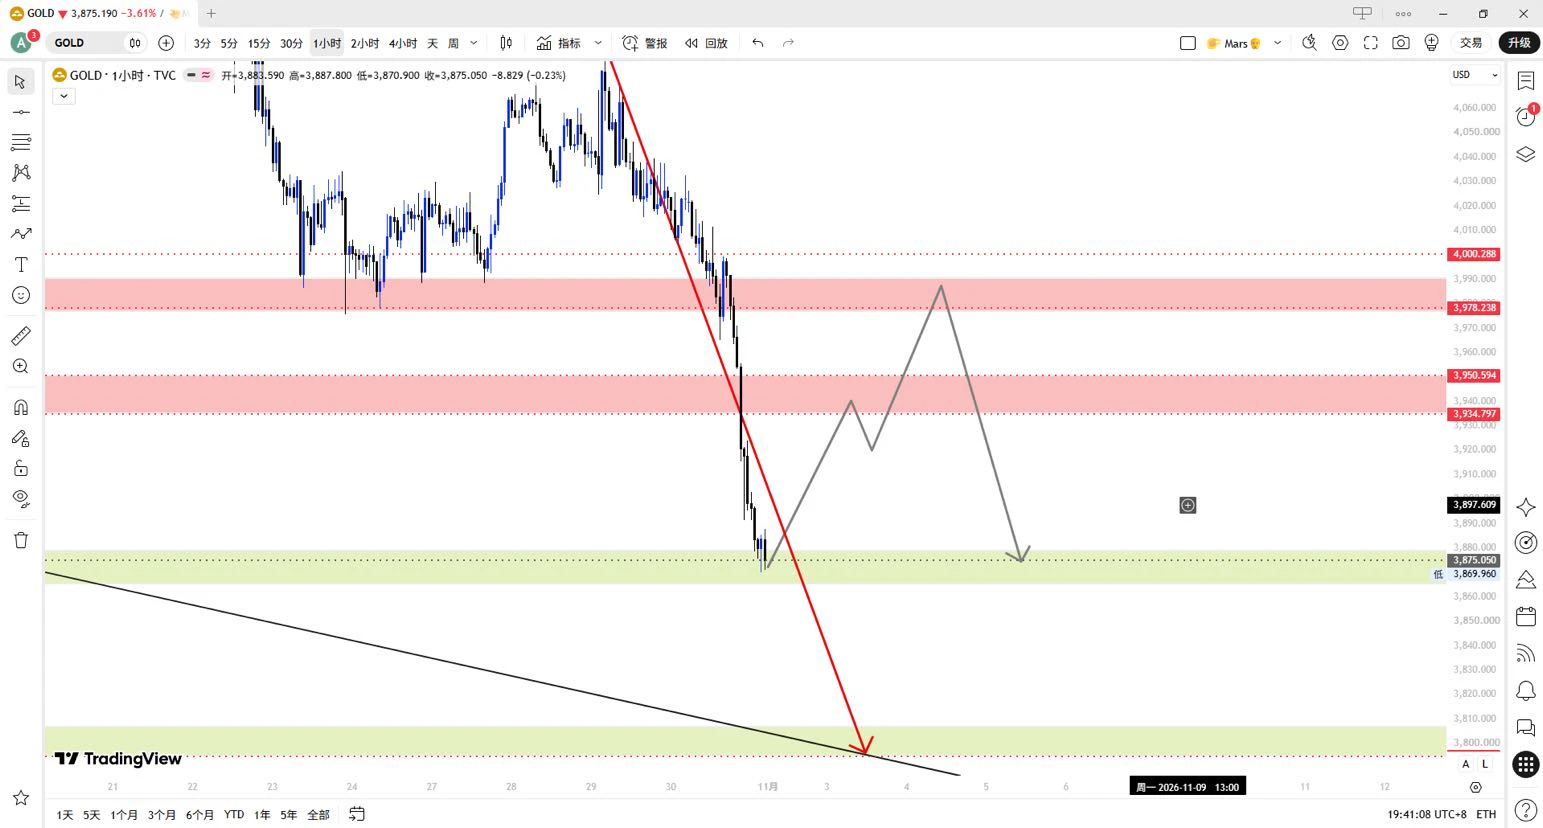This screenshot has height=828, width=1543.
Task: Undo the last chart action
Action: [x=758, y=43]
